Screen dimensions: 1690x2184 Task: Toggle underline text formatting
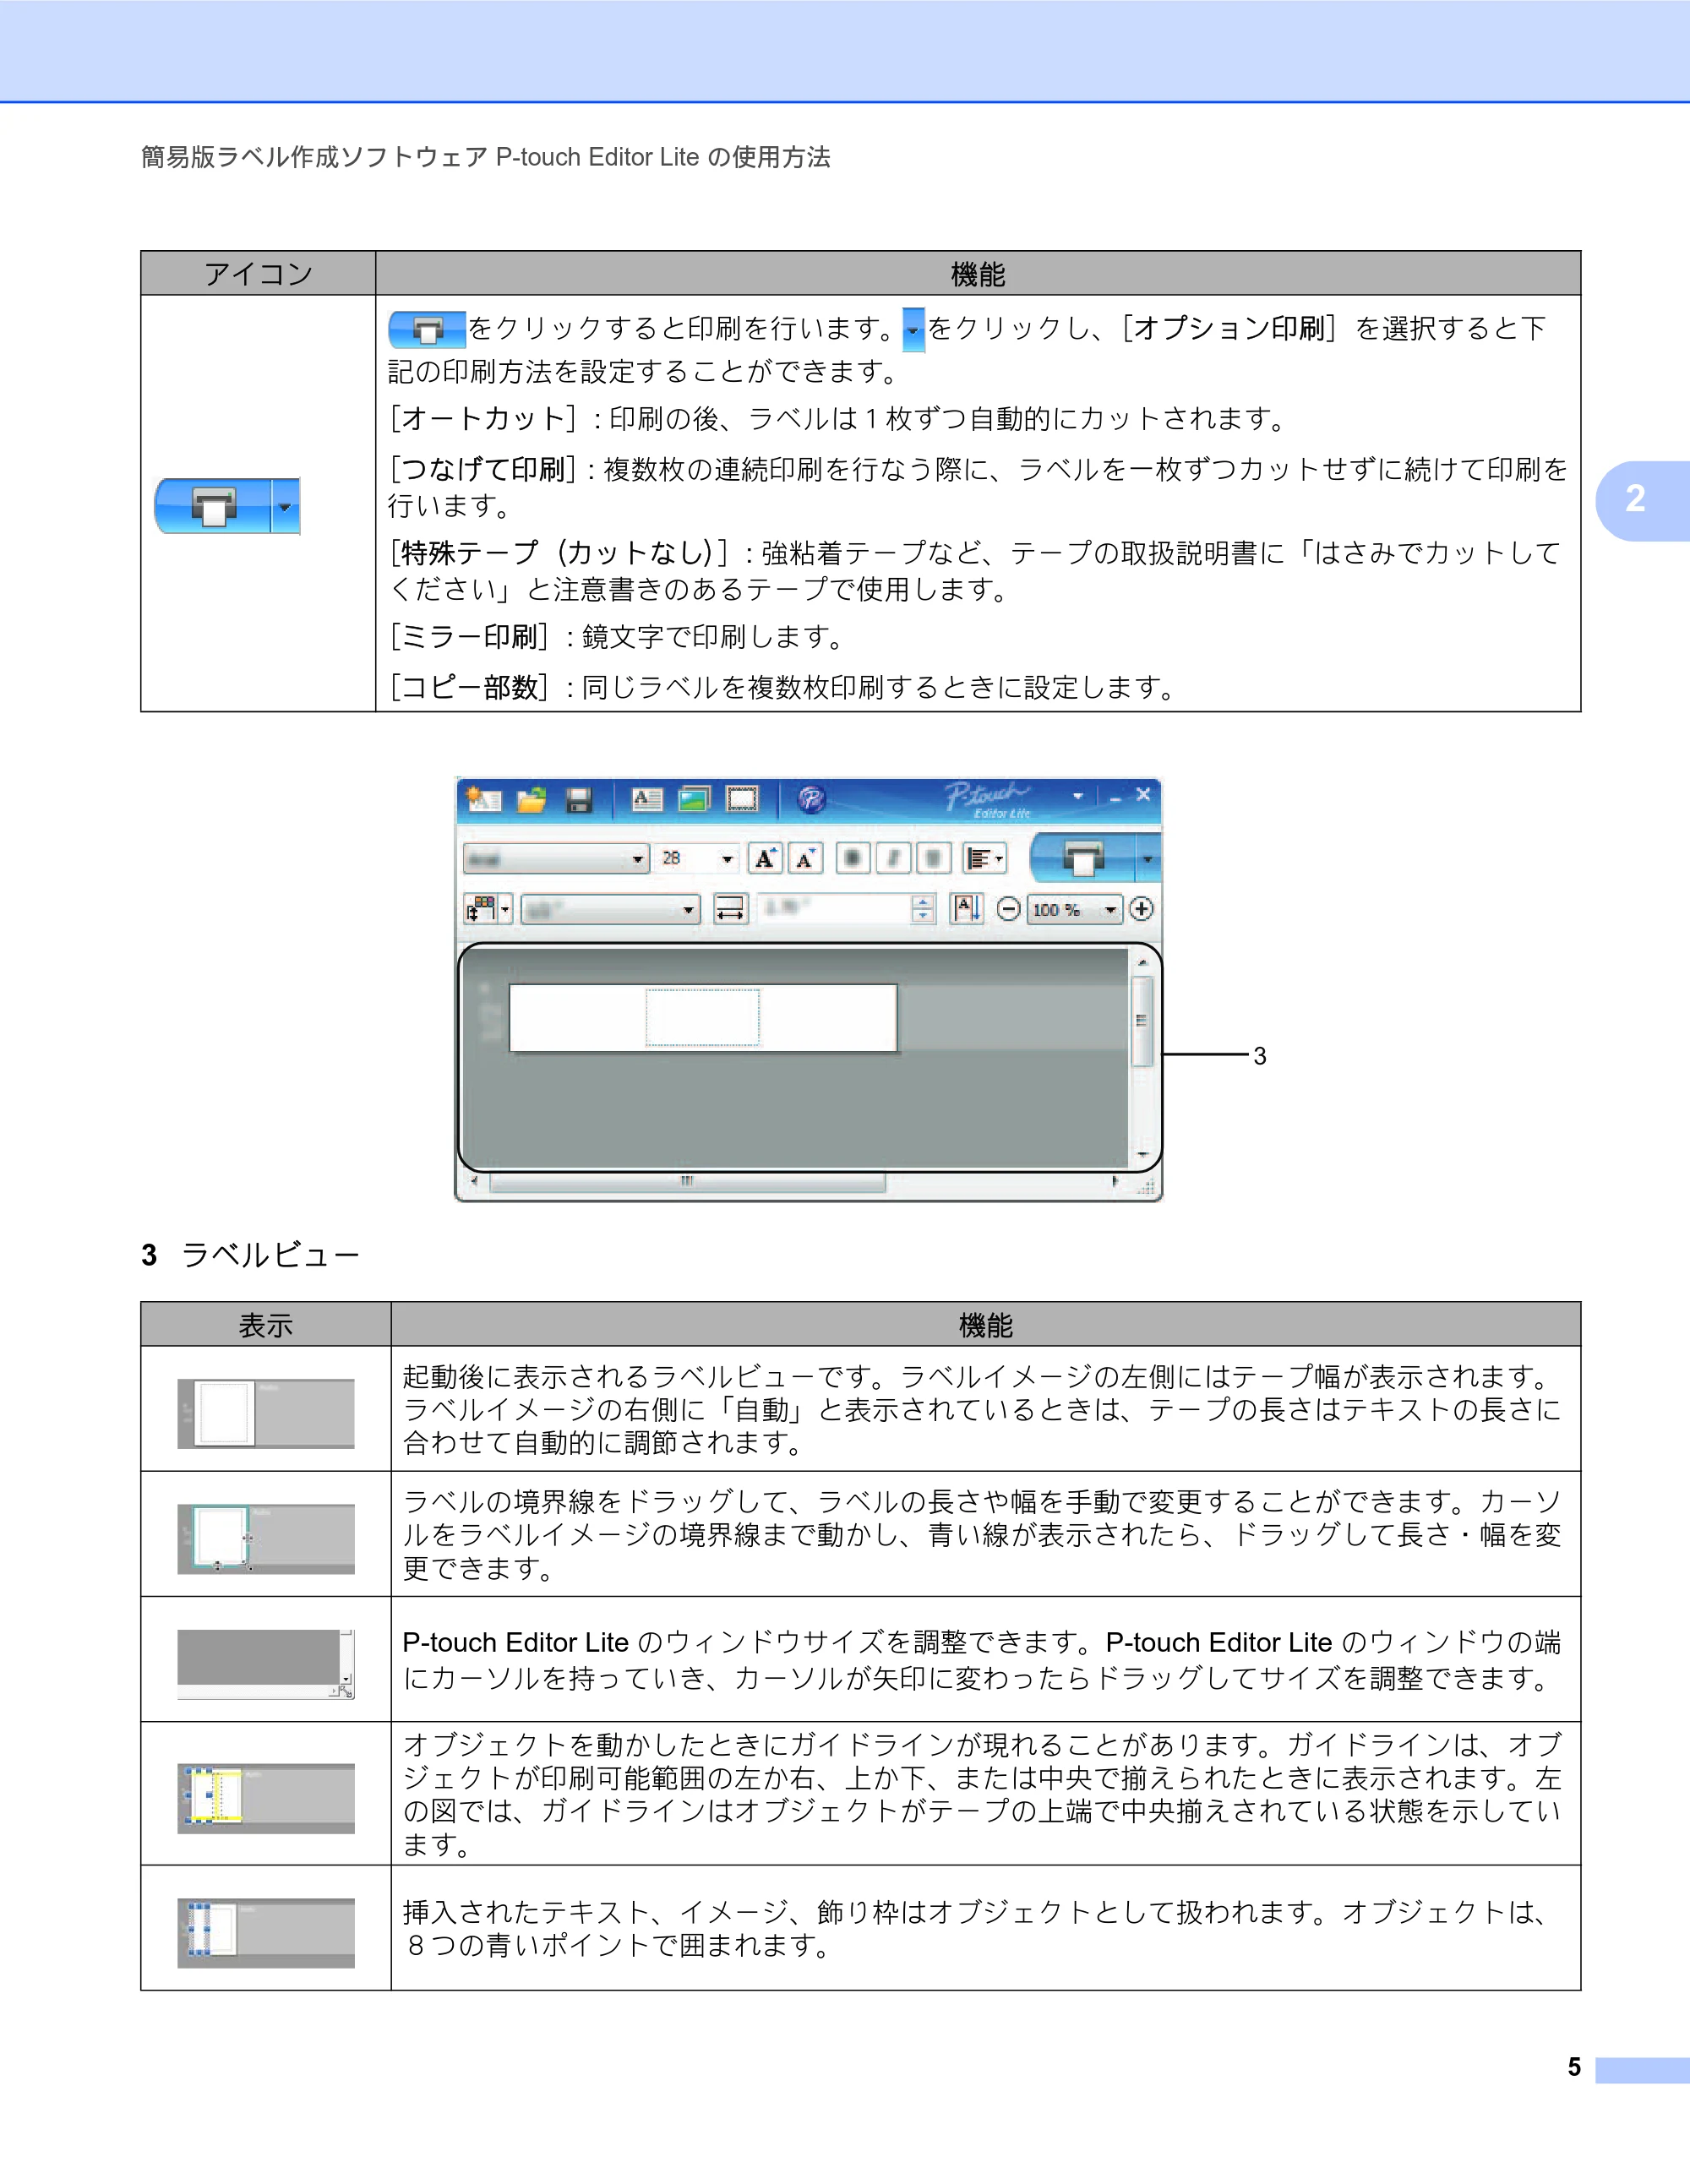click(x=933, y=859)
